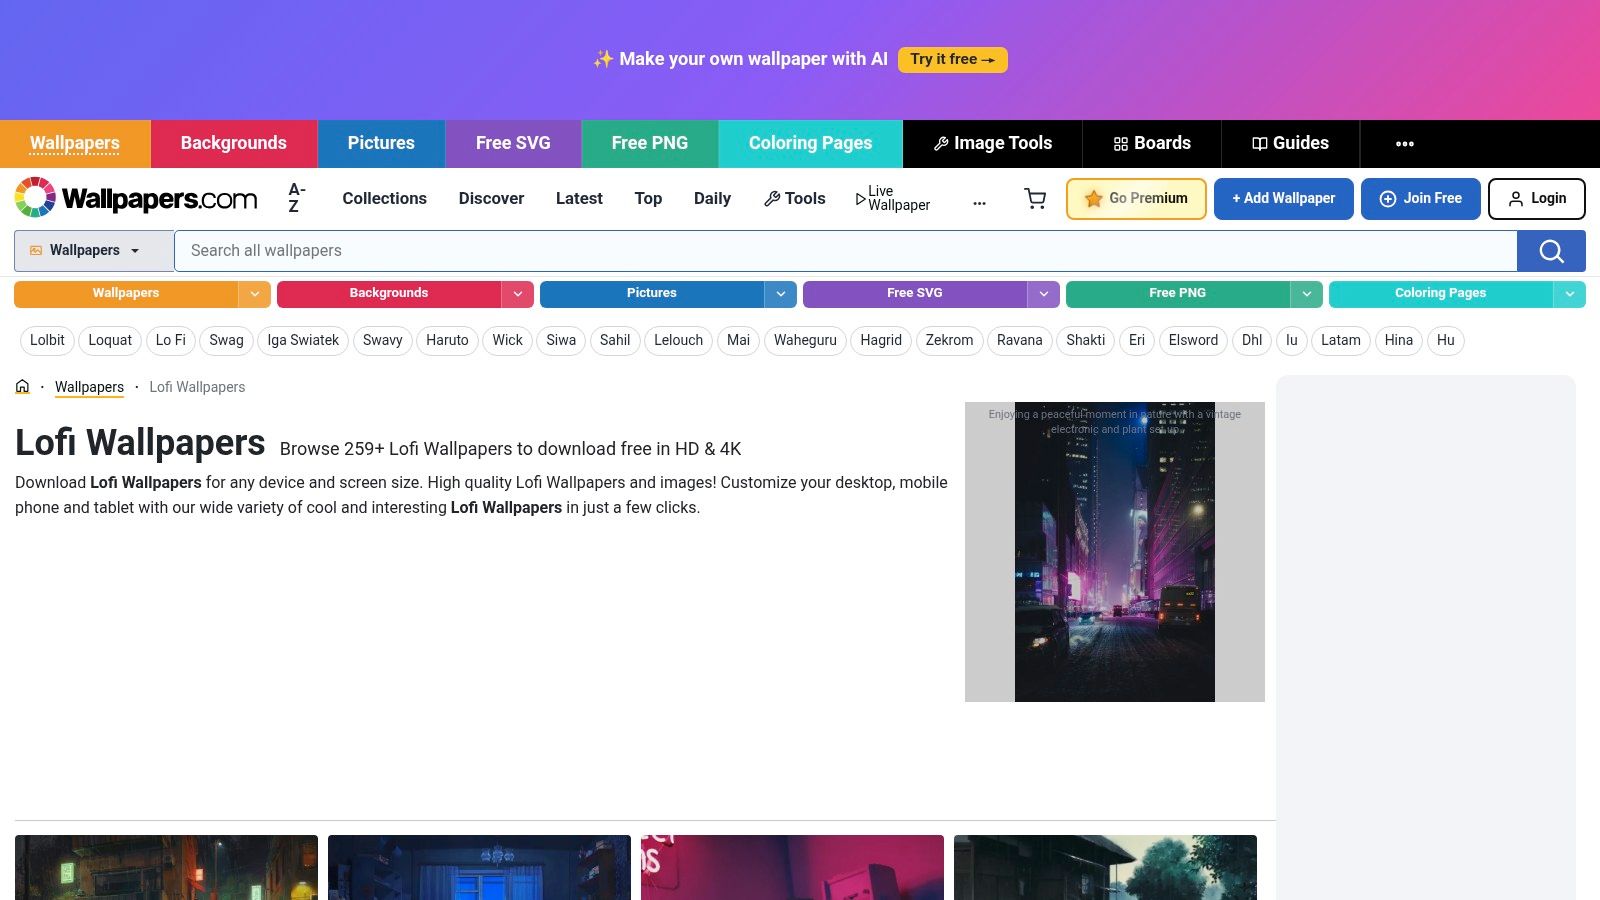The image size is (1600, 900).
Task: Click the Latest navigation item
Action: (579, 198)
